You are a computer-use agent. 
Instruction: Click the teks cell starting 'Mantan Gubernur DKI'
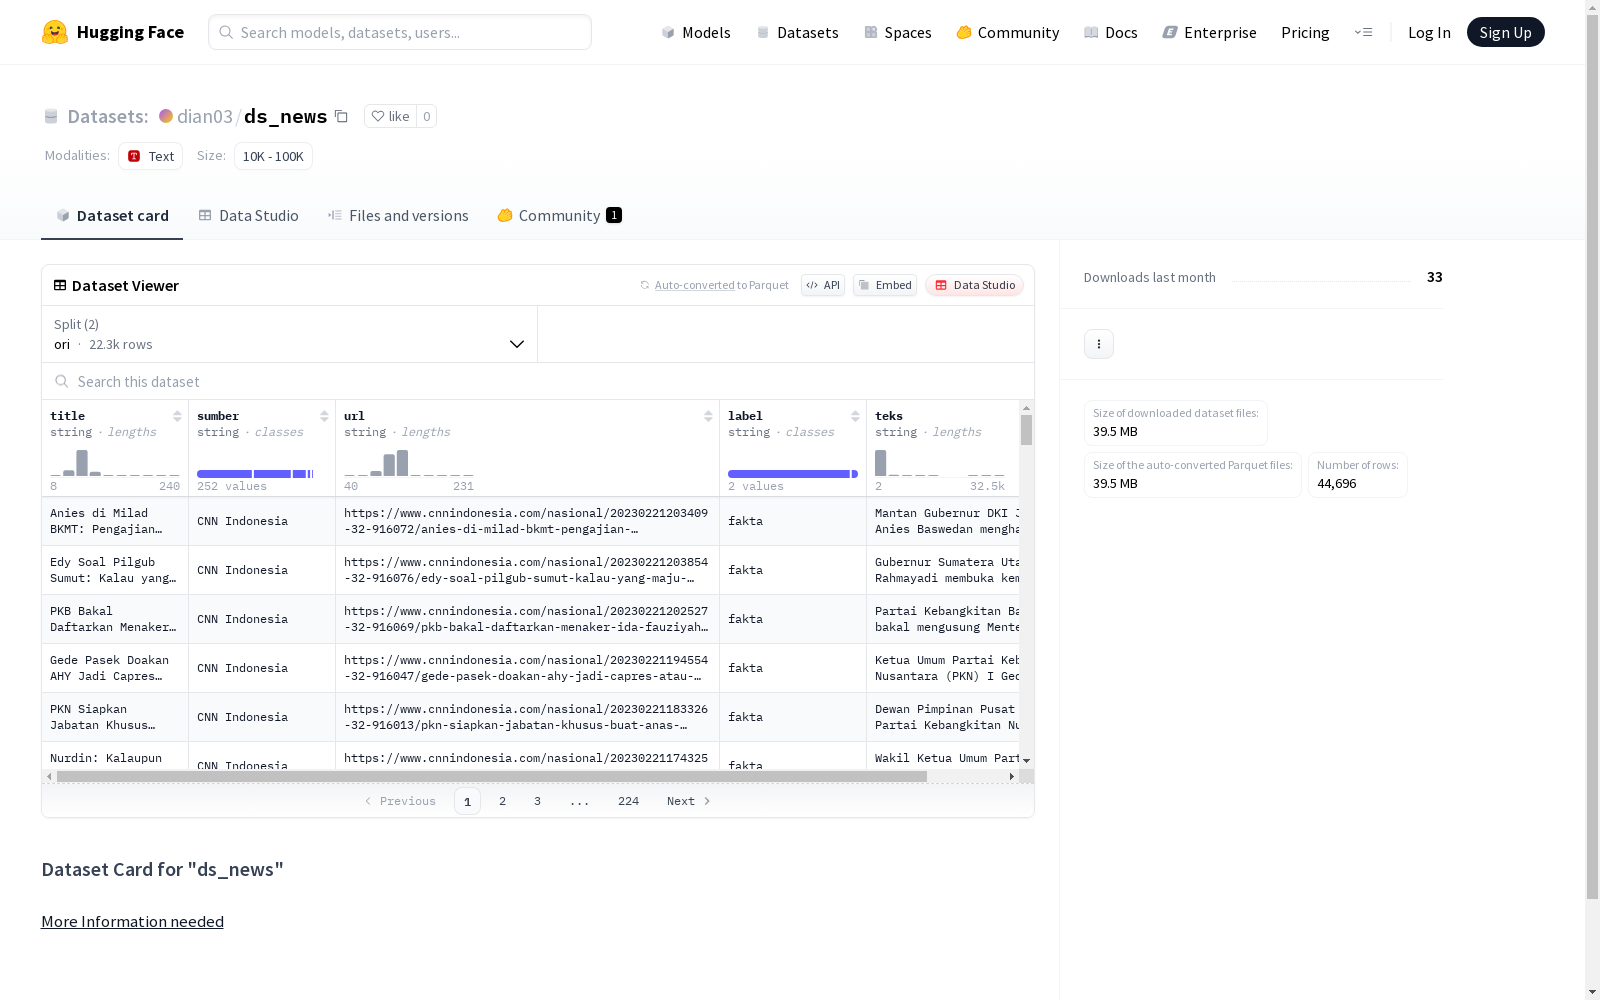tap(943, 521)
